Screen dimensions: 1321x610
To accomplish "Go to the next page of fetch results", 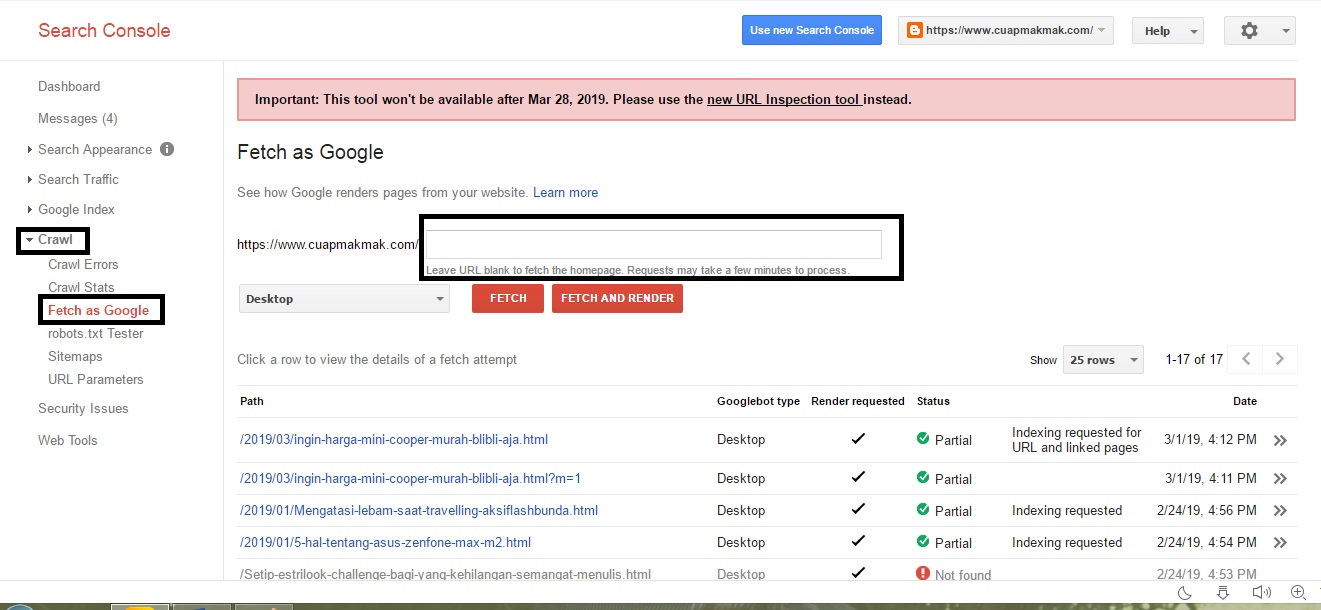I will pos(1280,359).
